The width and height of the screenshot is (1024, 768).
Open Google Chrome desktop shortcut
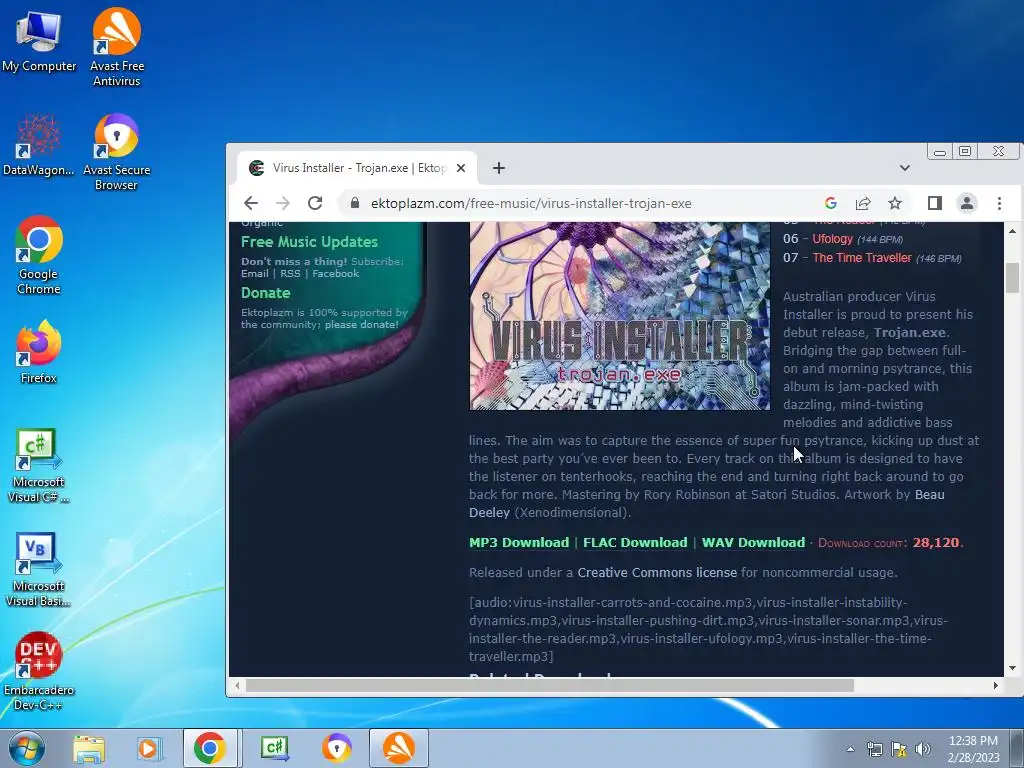coord(39,255)
